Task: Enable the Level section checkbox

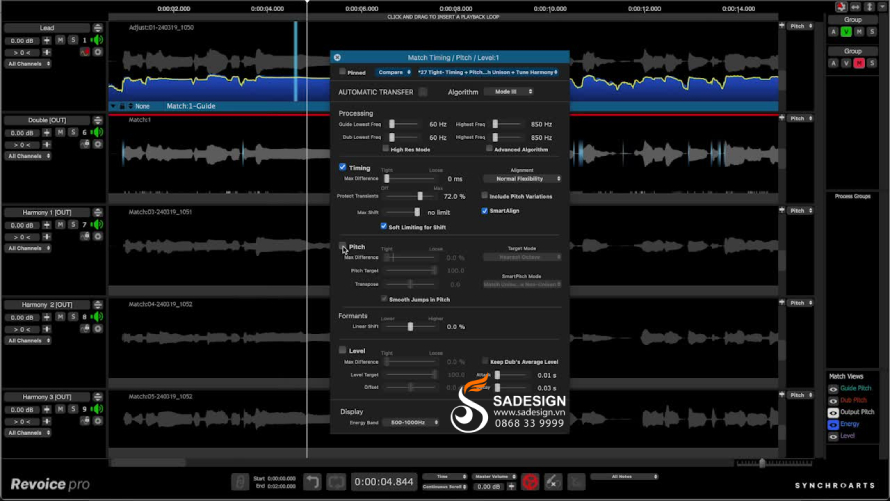Action: pyautogui.click(x=342, y=350)
